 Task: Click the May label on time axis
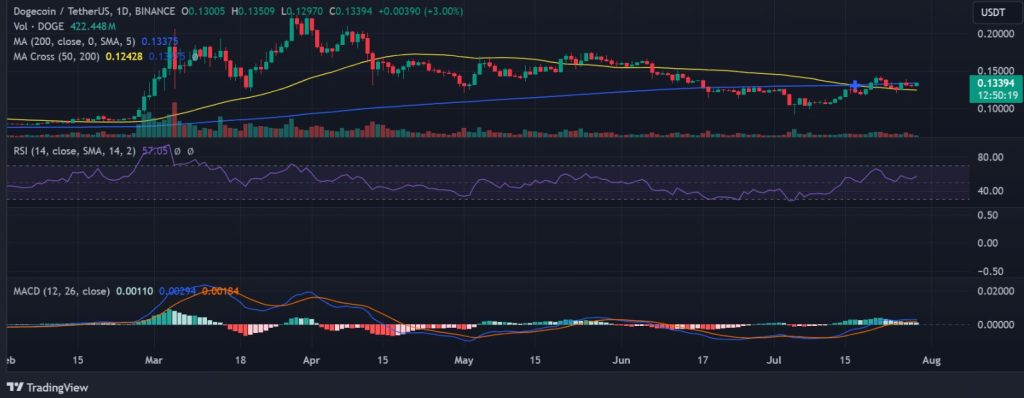click(463, 360)
